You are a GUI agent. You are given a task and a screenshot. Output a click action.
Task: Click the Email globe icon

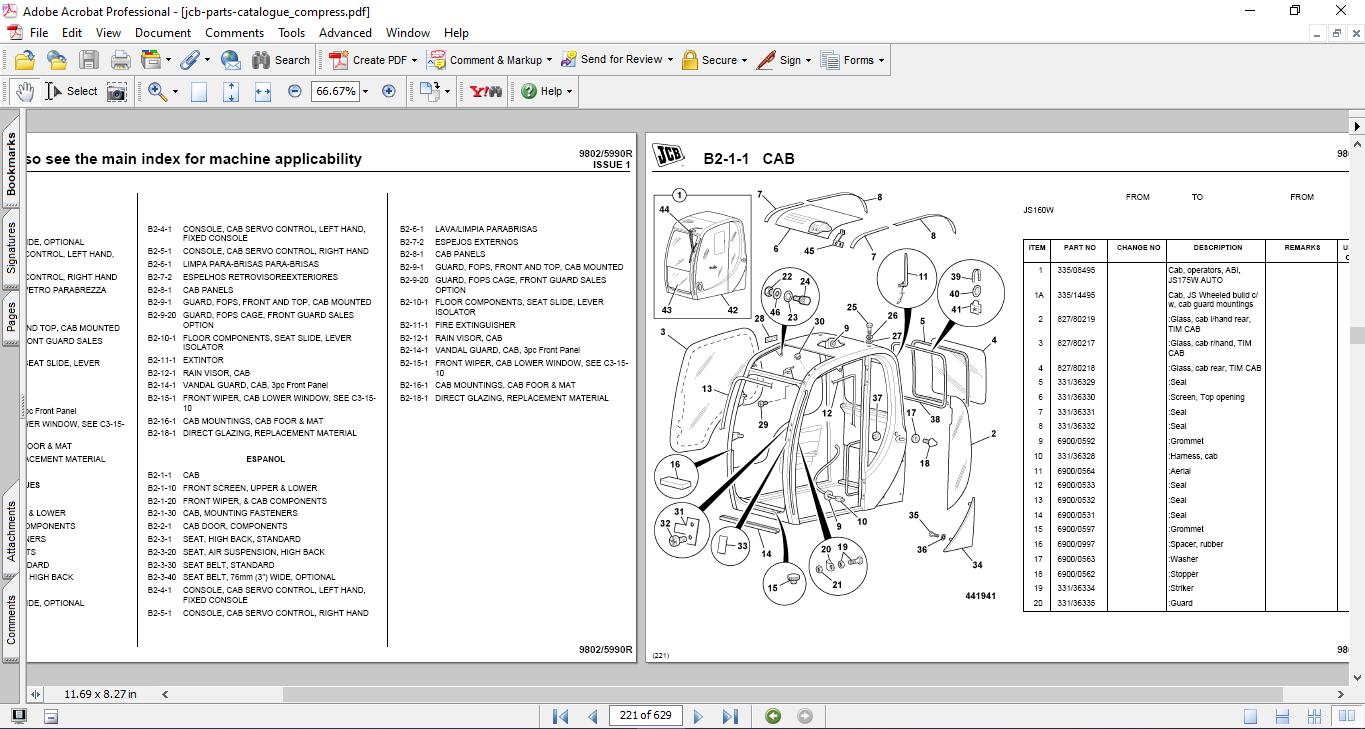[230, 60]
